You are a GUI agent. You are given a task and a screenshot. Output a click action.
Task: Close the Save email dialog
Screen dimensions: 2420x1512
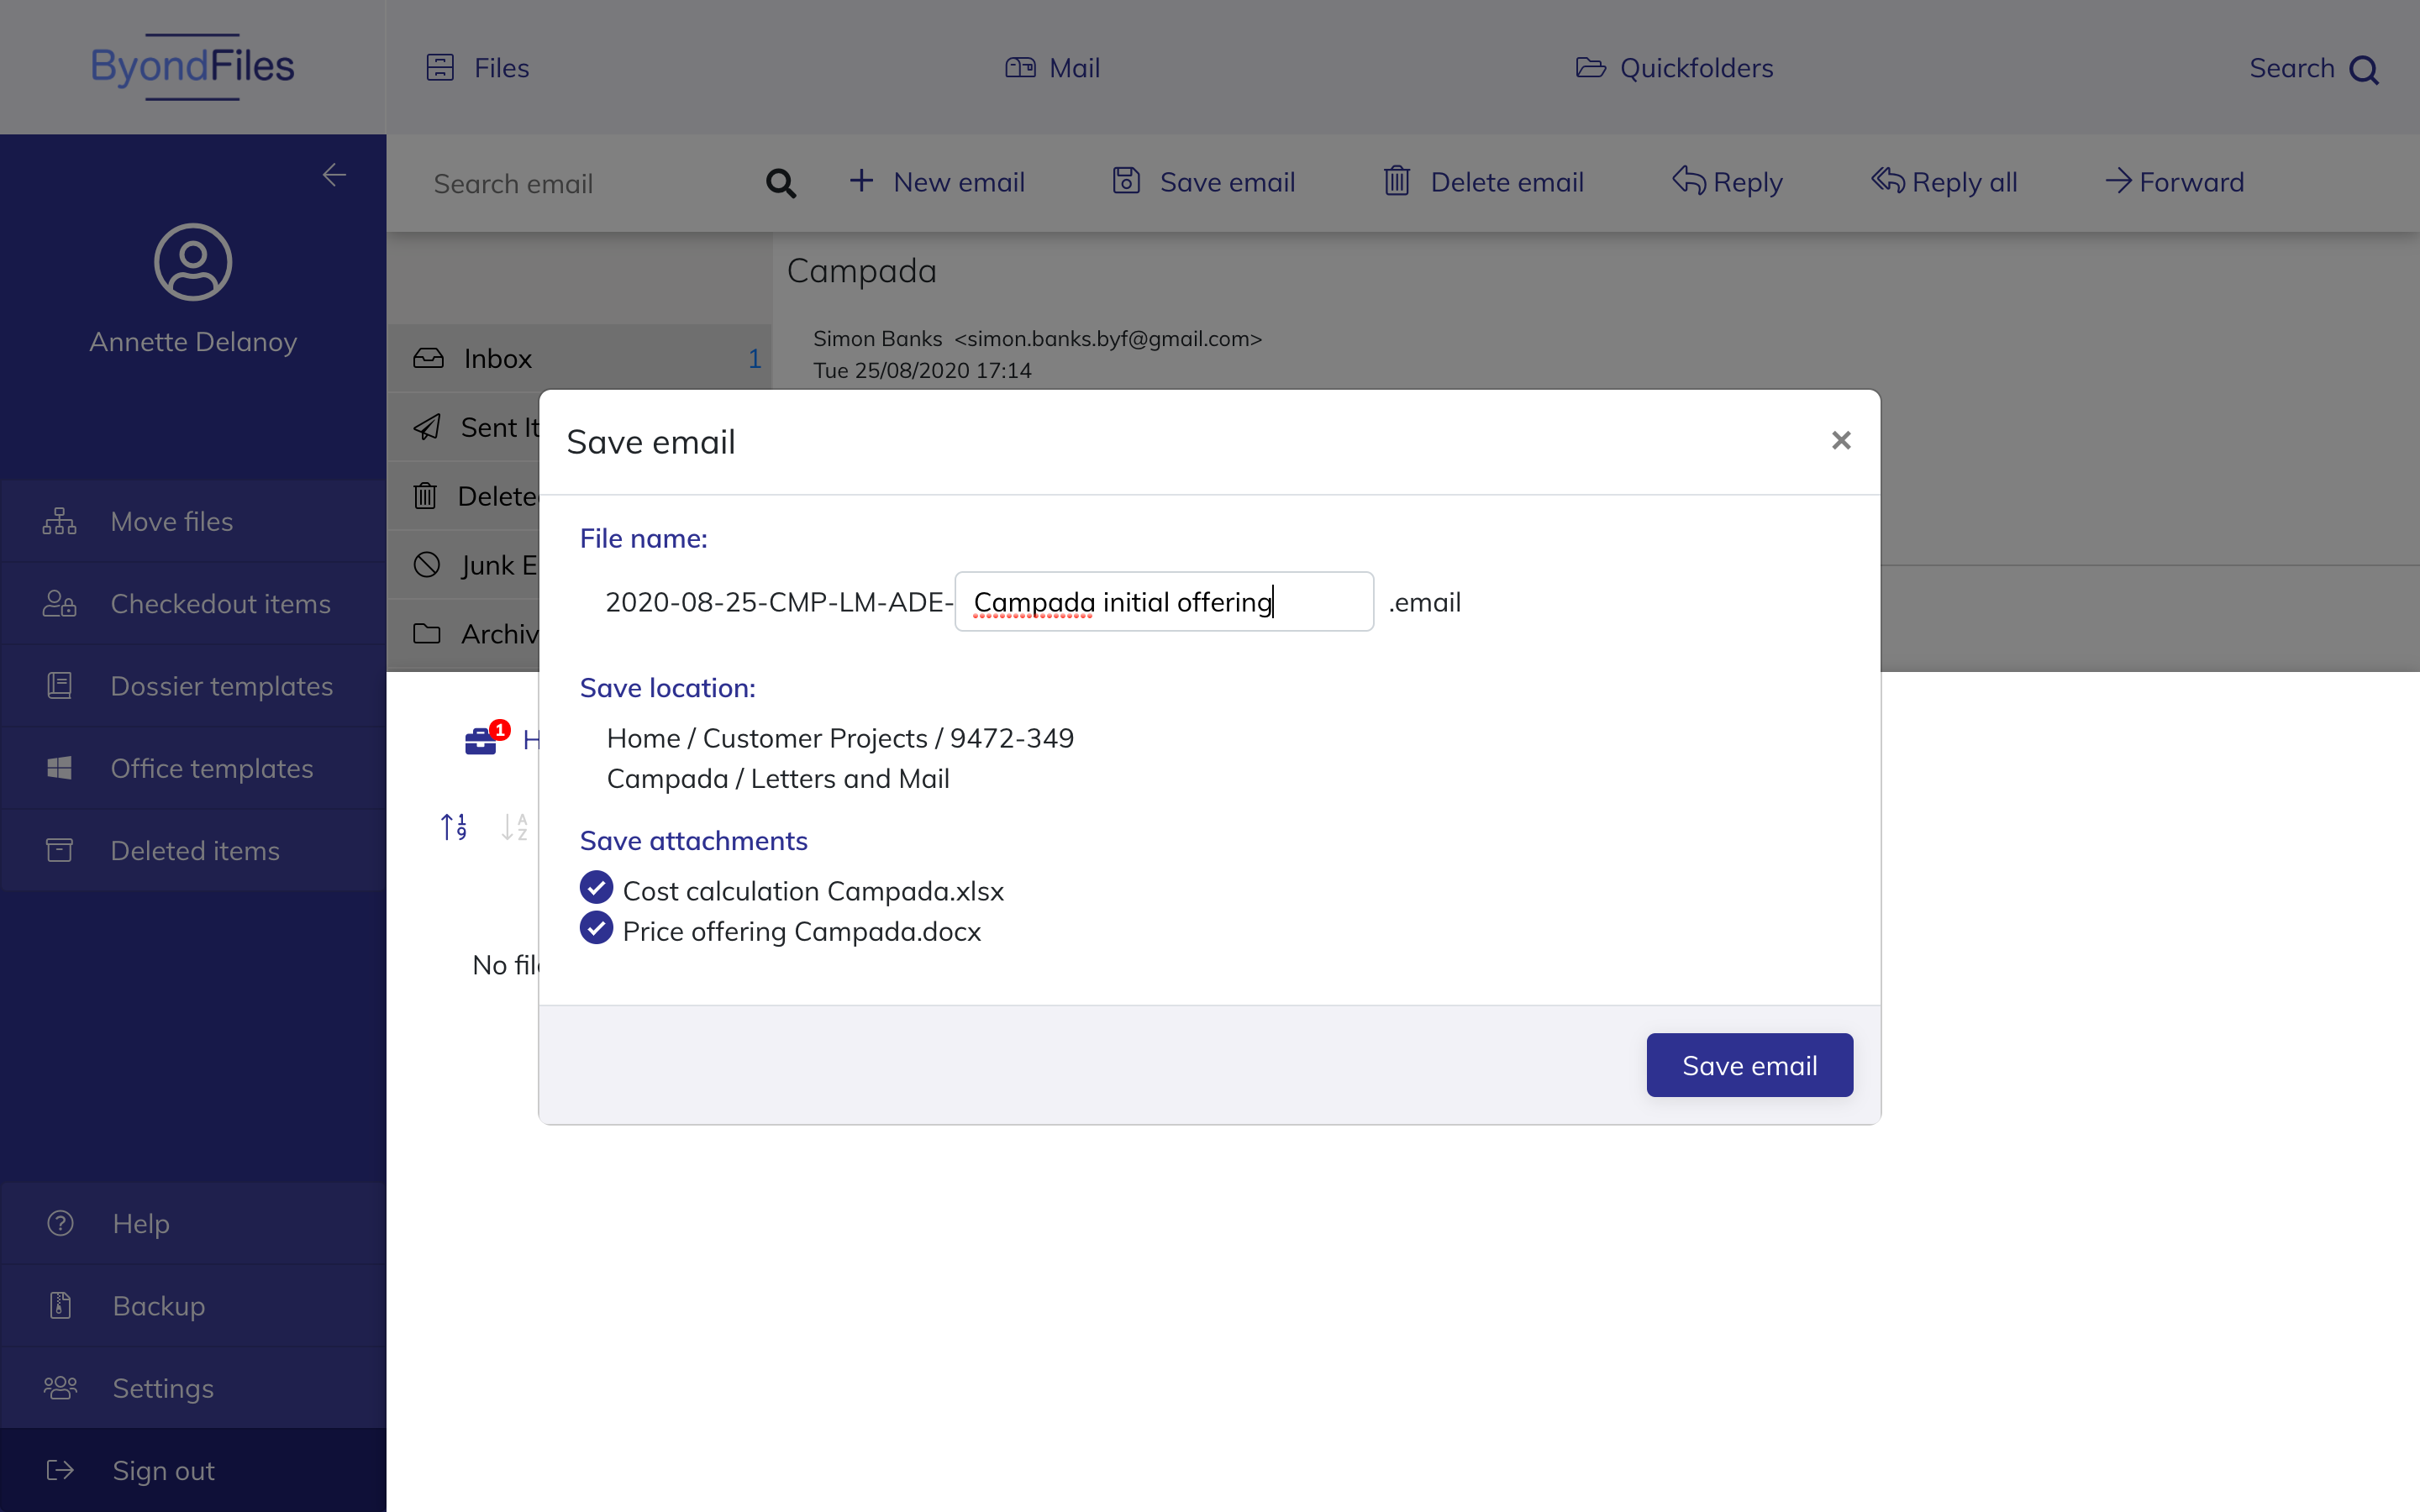(x=1840, y=440)
